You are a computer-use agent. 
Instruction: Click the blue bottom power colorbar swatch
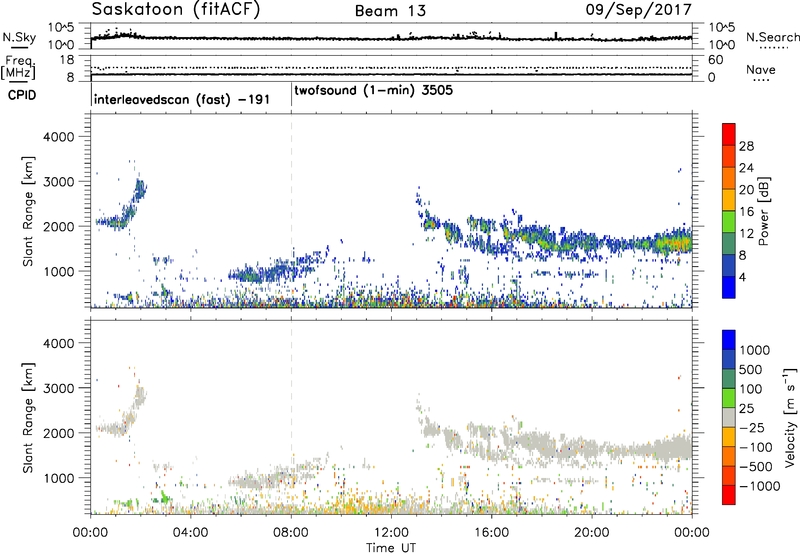729,287
